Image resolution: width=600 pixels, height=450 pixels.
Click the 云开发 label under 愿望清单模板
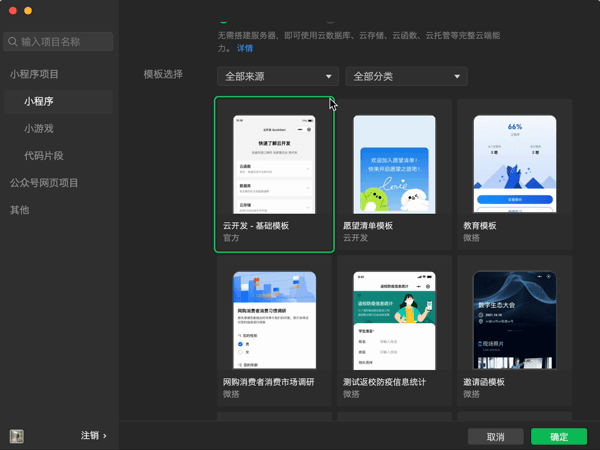point(355,238)
